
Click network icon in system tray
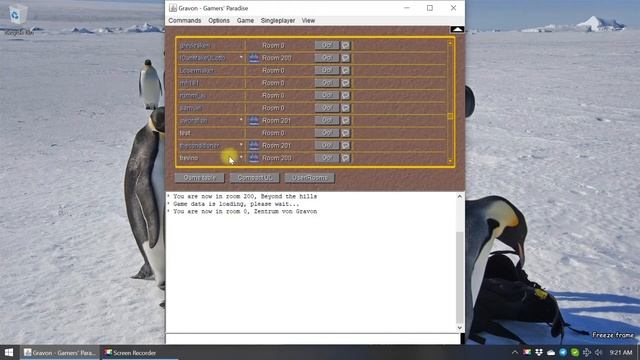click(x=587, y=353)
